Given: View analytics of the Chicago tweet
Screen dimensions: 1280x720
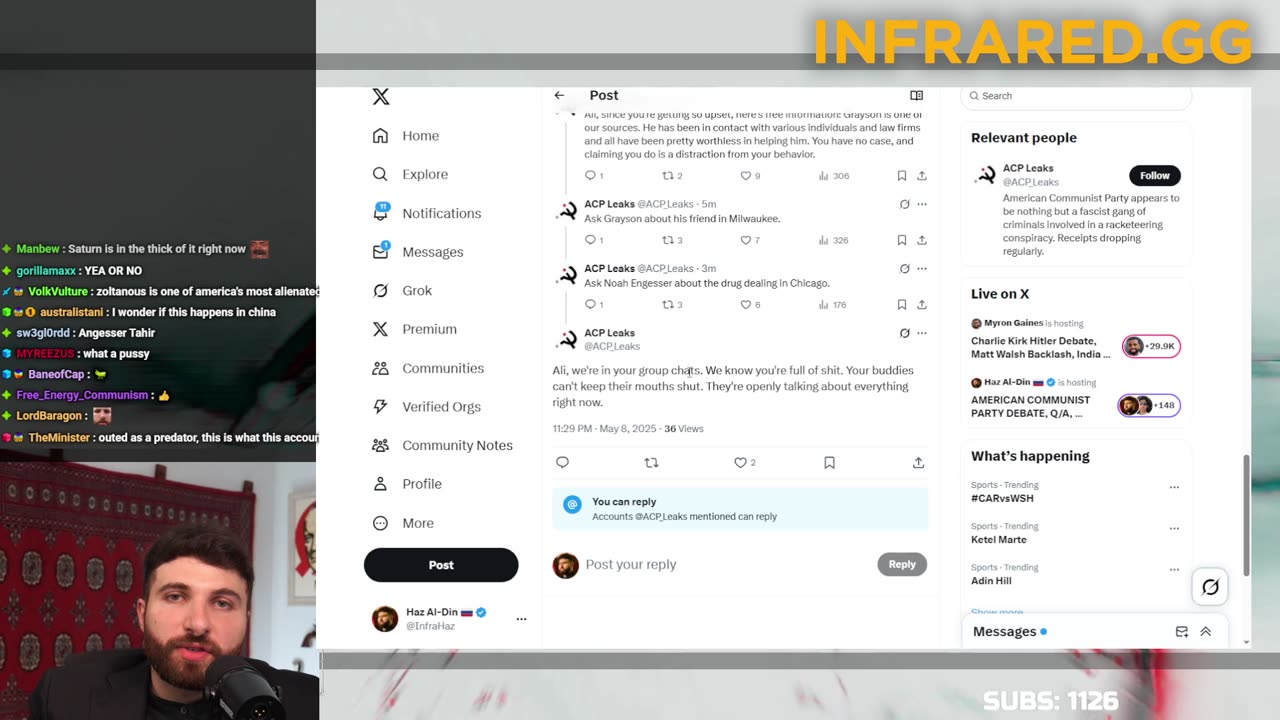Looking at the screenshot, I should click(x=832, y=304).
